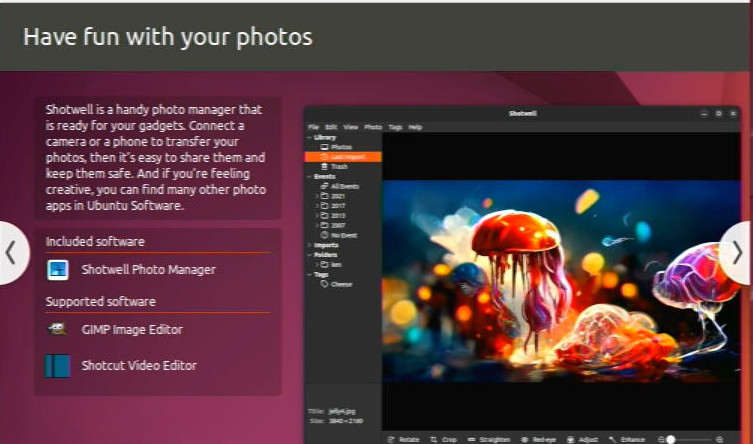Viewport: 753px width, 444px height.
Task: Click the Shotwell Photo Manager icon
Action: (x=58, y=269)
